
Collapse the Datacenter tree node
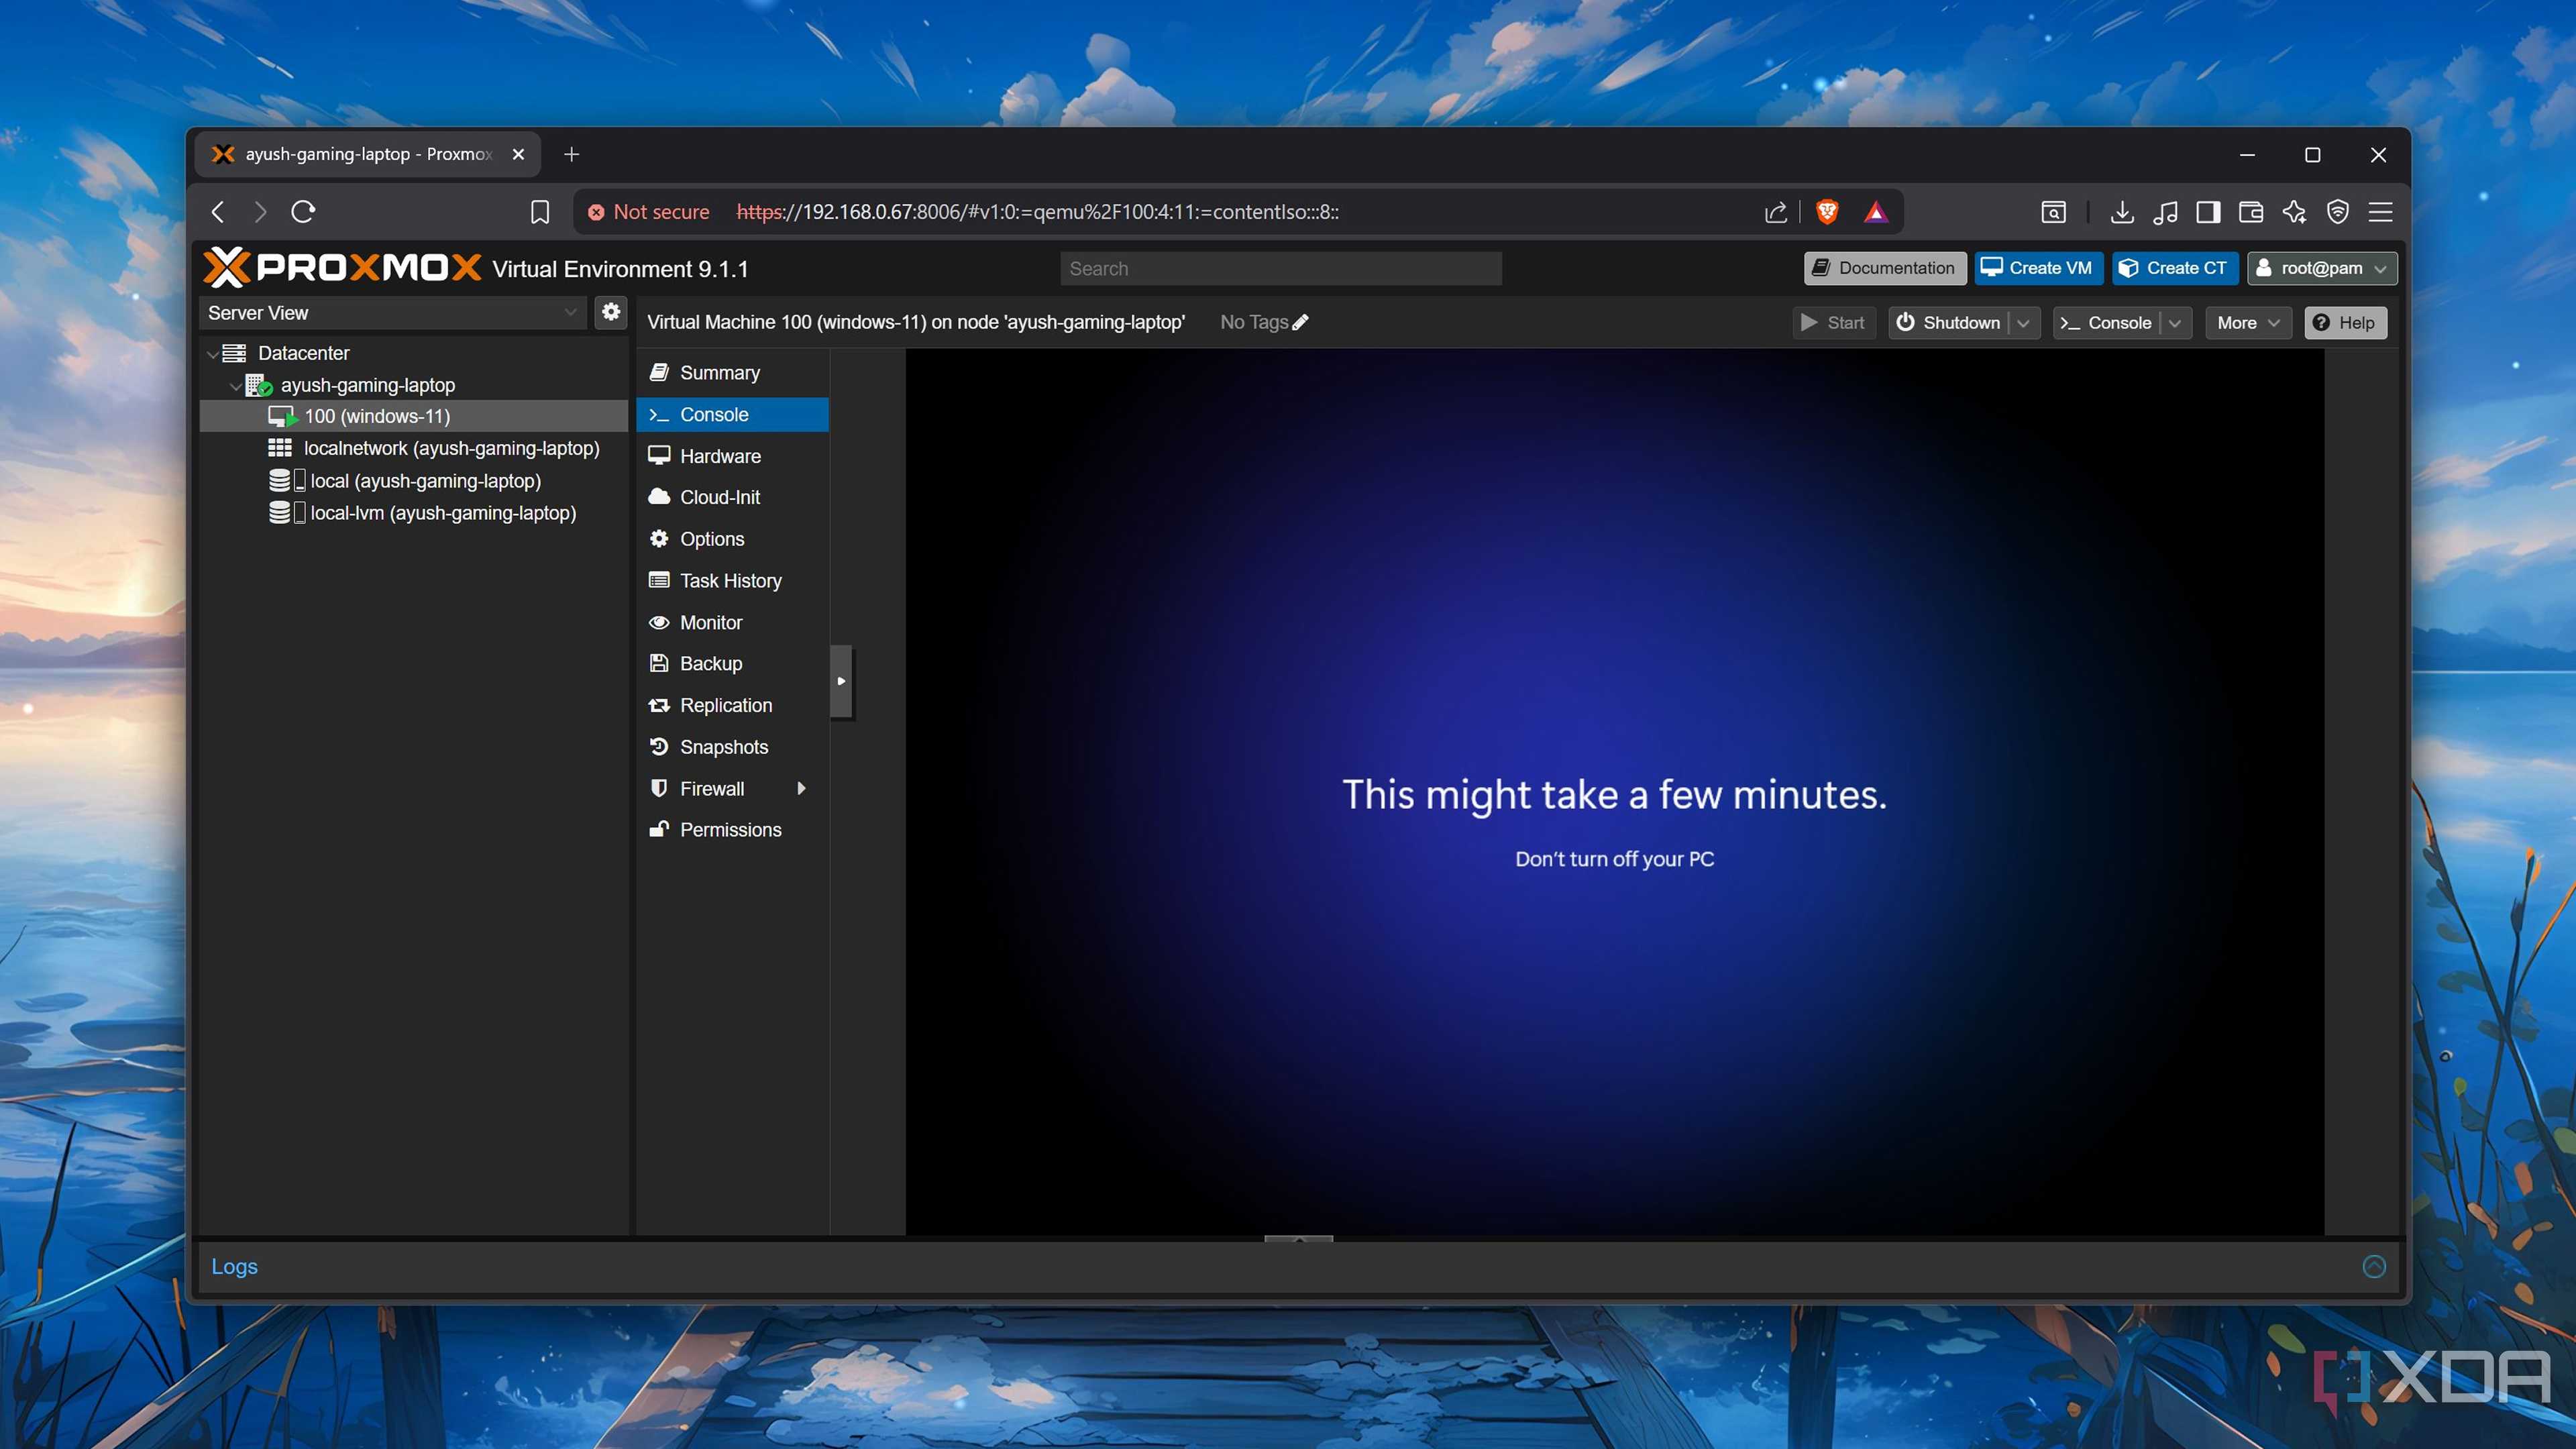(213, 354)
